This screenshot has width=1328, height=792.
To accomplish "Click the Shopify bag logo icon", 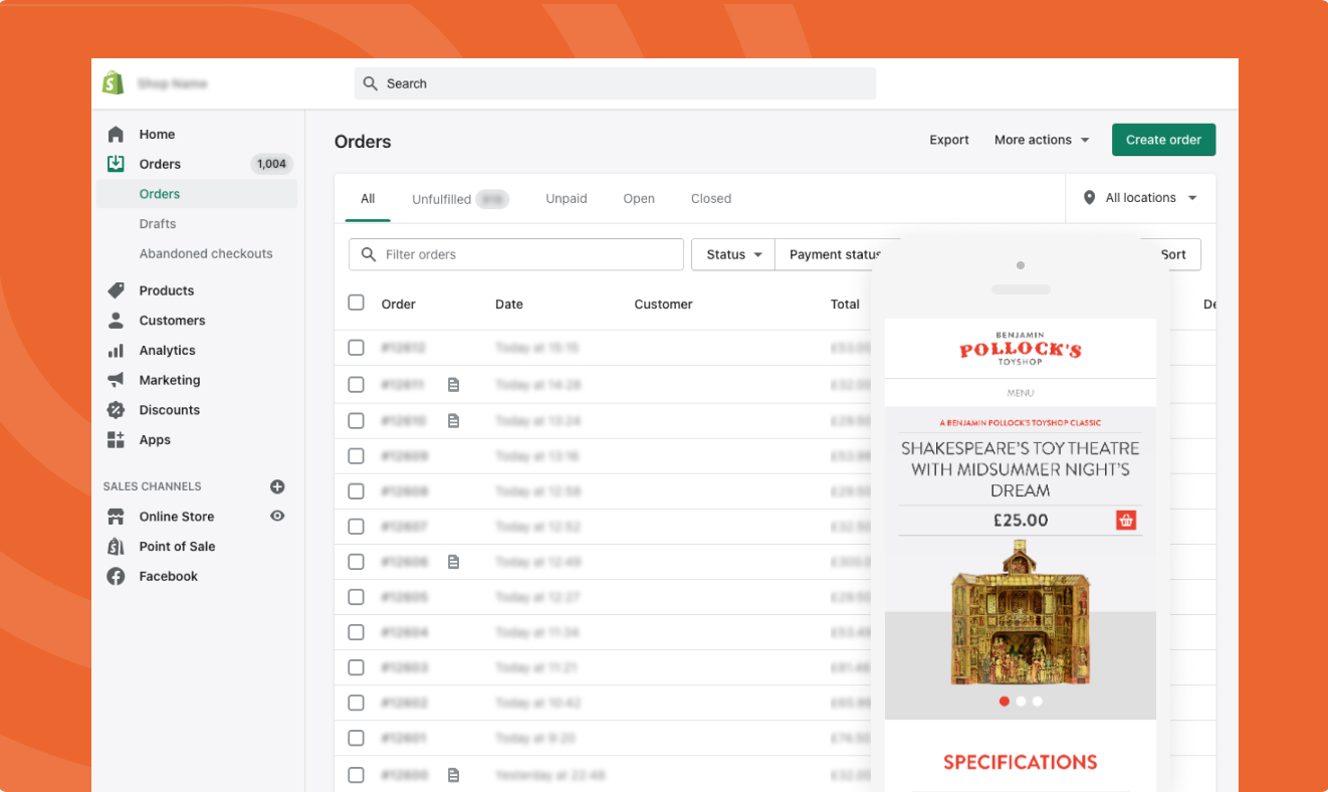I will (113, 83).
